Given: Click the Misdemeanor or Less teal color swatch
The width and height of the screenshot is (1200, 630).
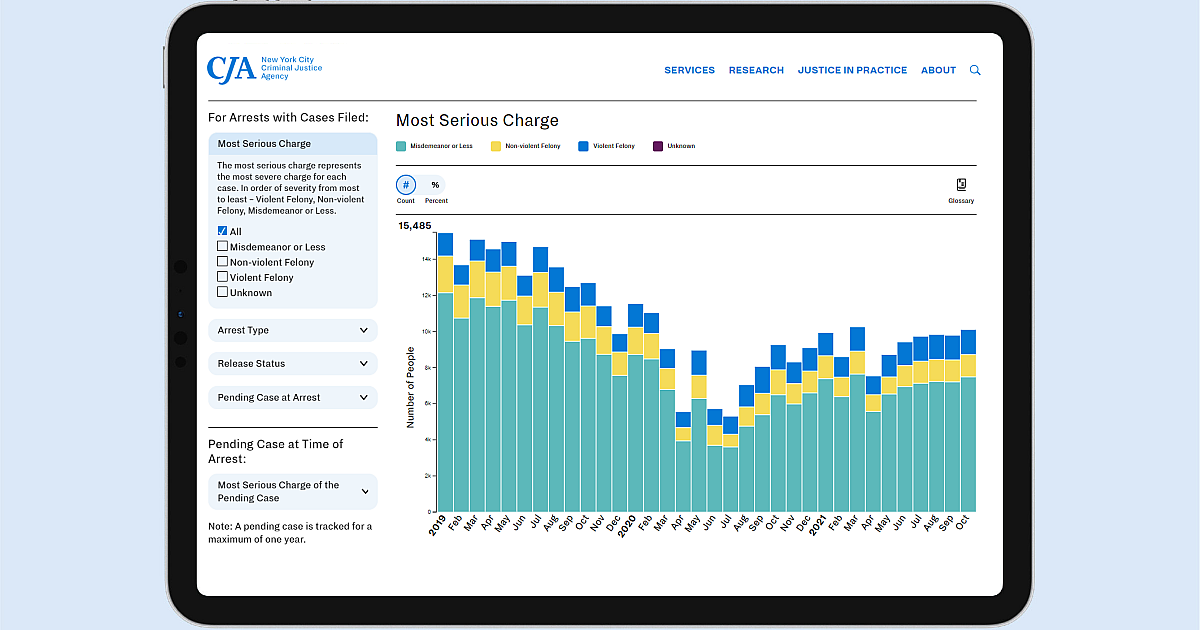Looking at the screenshot, I should point(400,145).
